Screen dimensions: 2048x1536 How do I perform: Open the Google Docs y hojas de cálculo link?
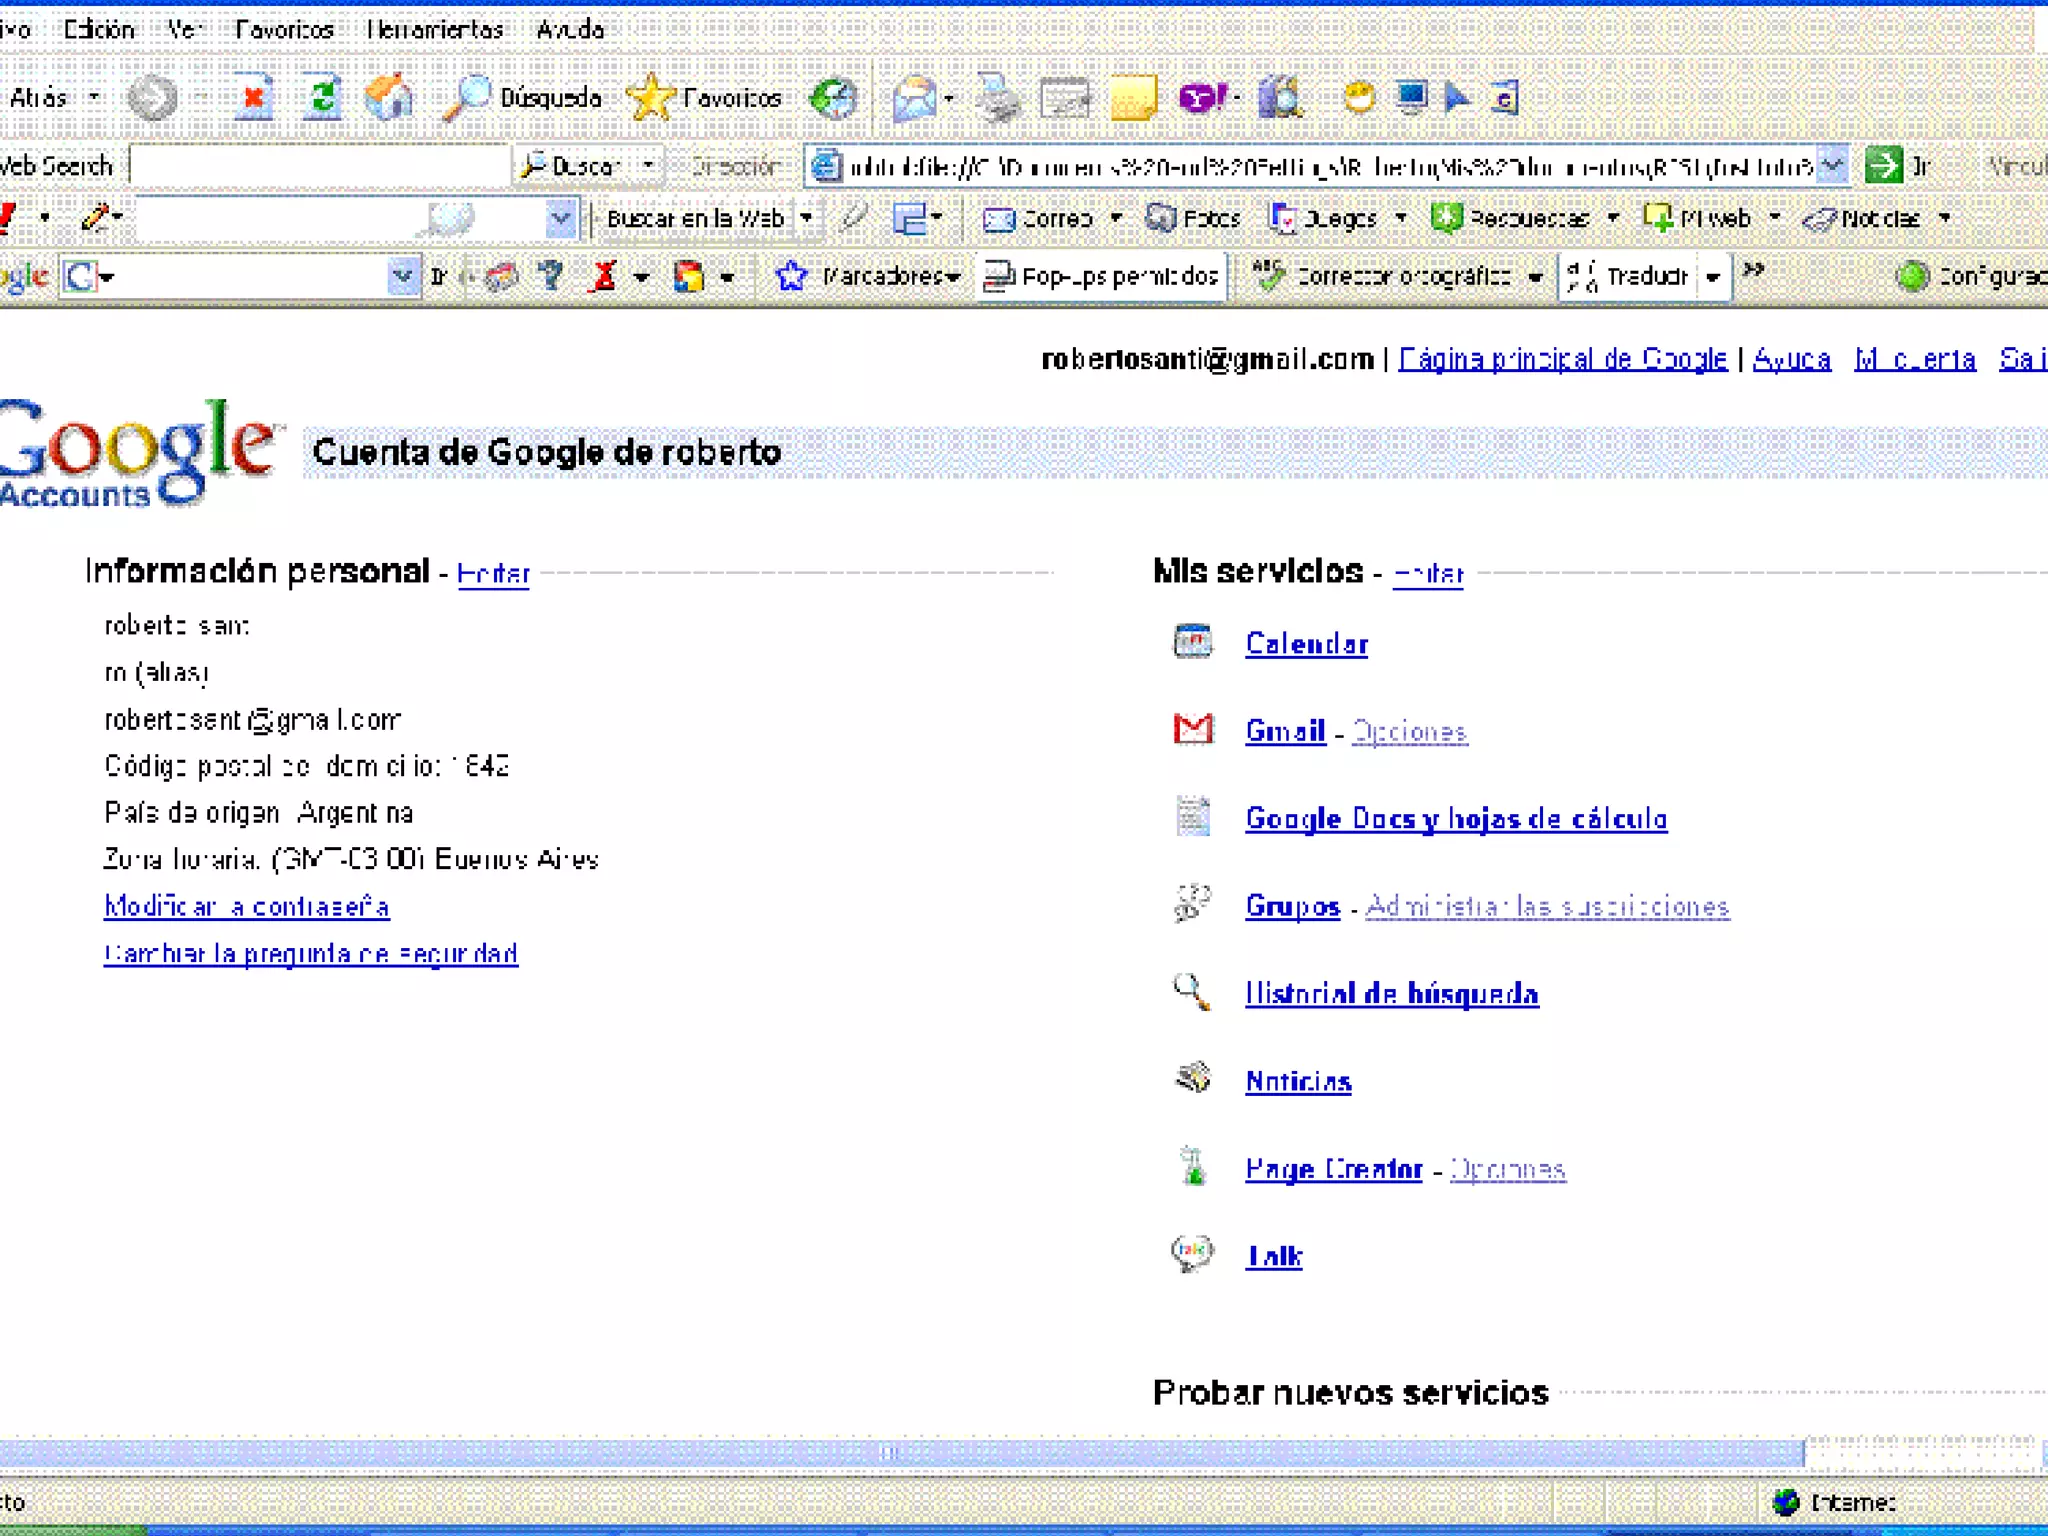click(x=1456, y=819)
